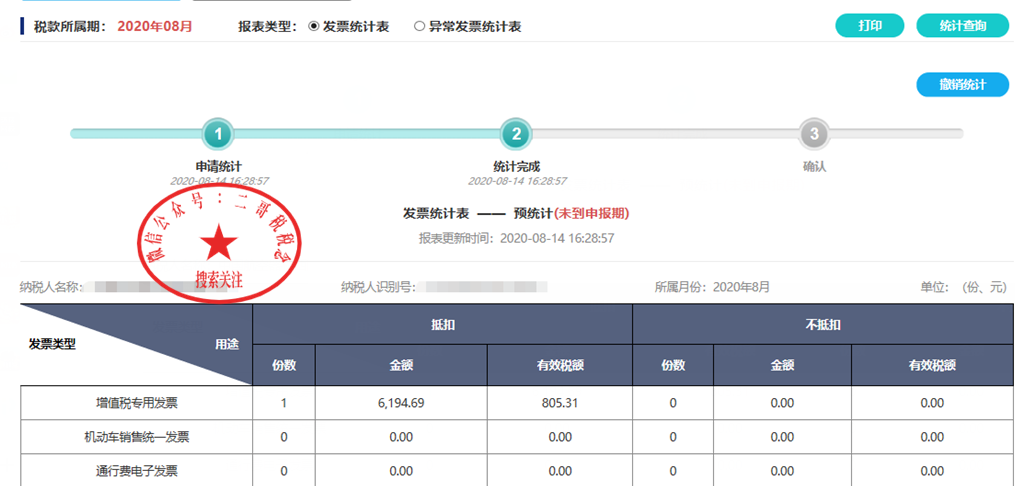This screenshot has height=486, width=1015.
Task: Select the 机动车销售统一发票 row label
Action: [x=136, y=437]
